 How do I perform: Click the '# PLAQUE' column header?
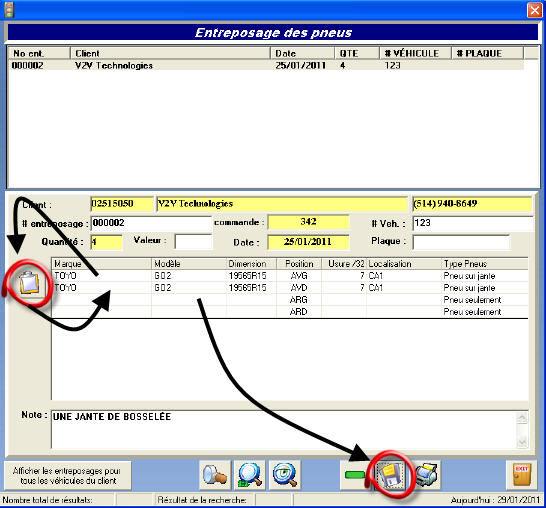click(x=488, y=53)
